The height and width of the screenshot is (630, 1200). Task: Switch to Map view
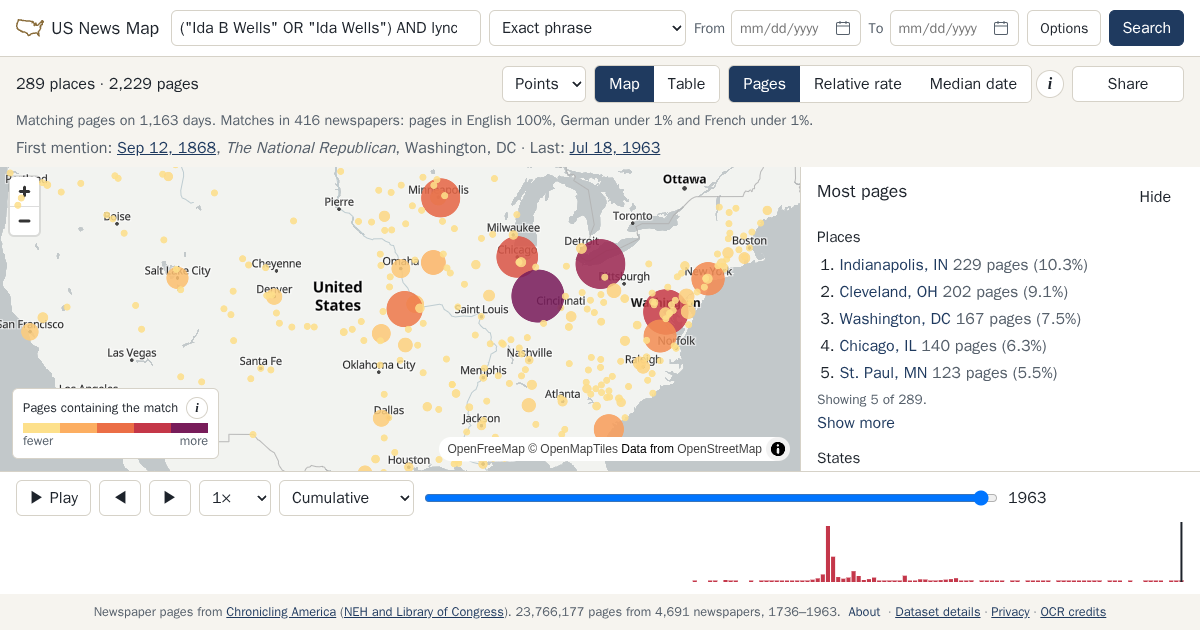(x=624, y=84)
